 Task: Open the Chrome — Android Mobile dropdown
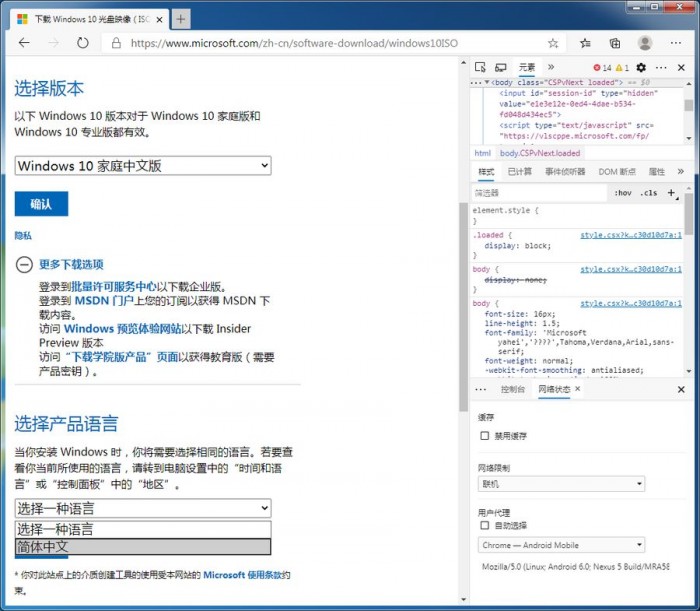562,545
